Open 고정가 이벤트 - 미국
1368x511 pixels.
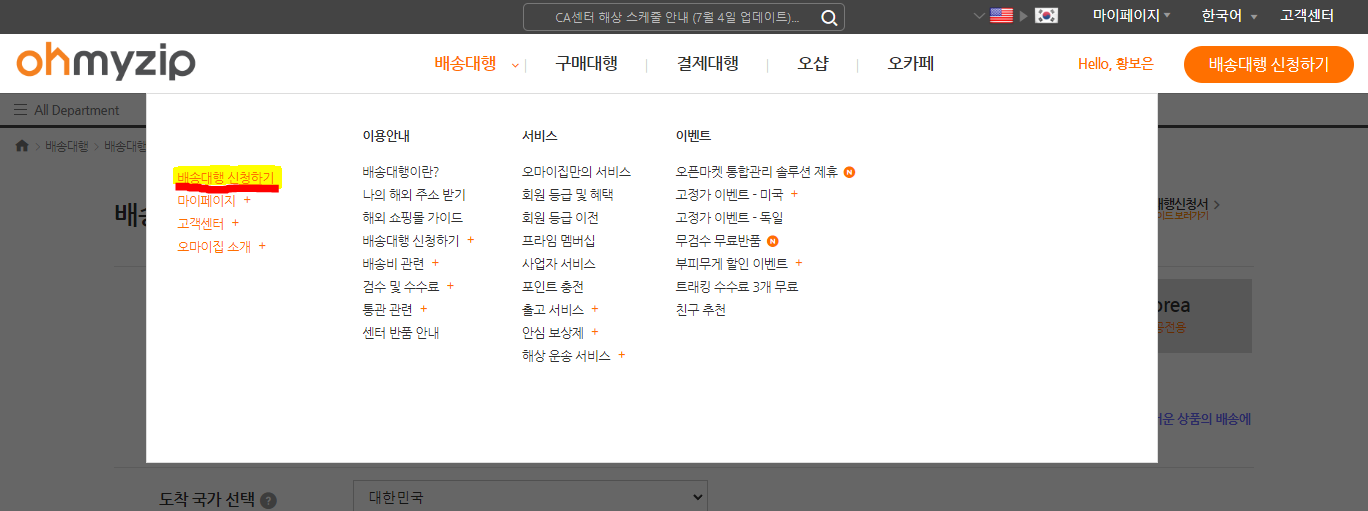pos(729,195)
